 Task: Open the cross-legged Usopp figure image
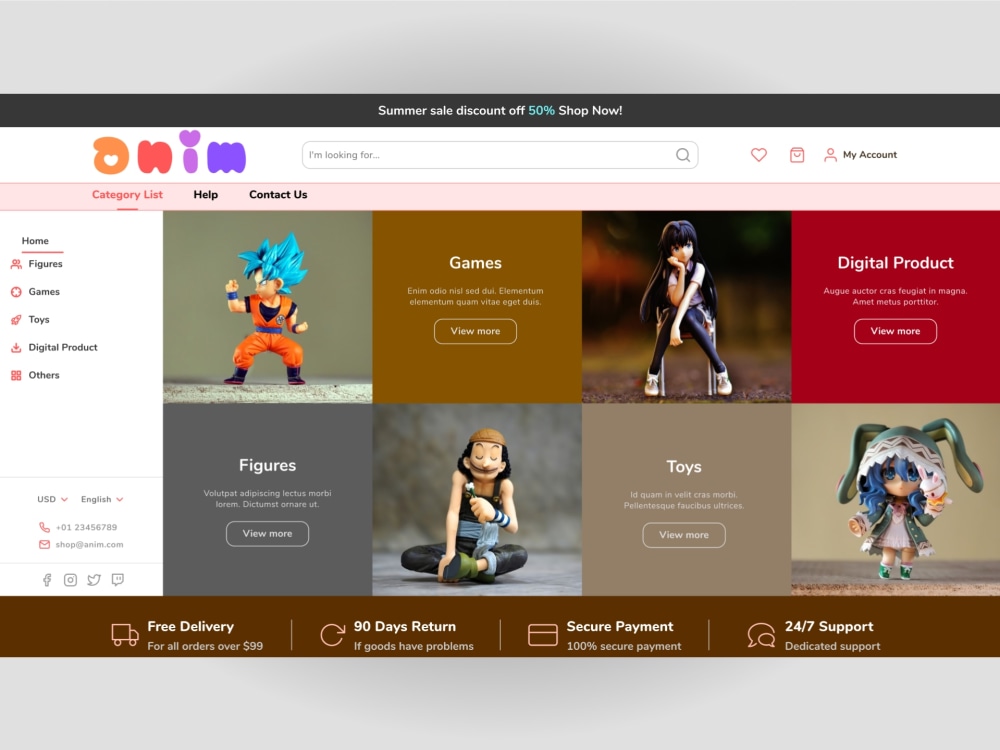(x=477, y=499)
